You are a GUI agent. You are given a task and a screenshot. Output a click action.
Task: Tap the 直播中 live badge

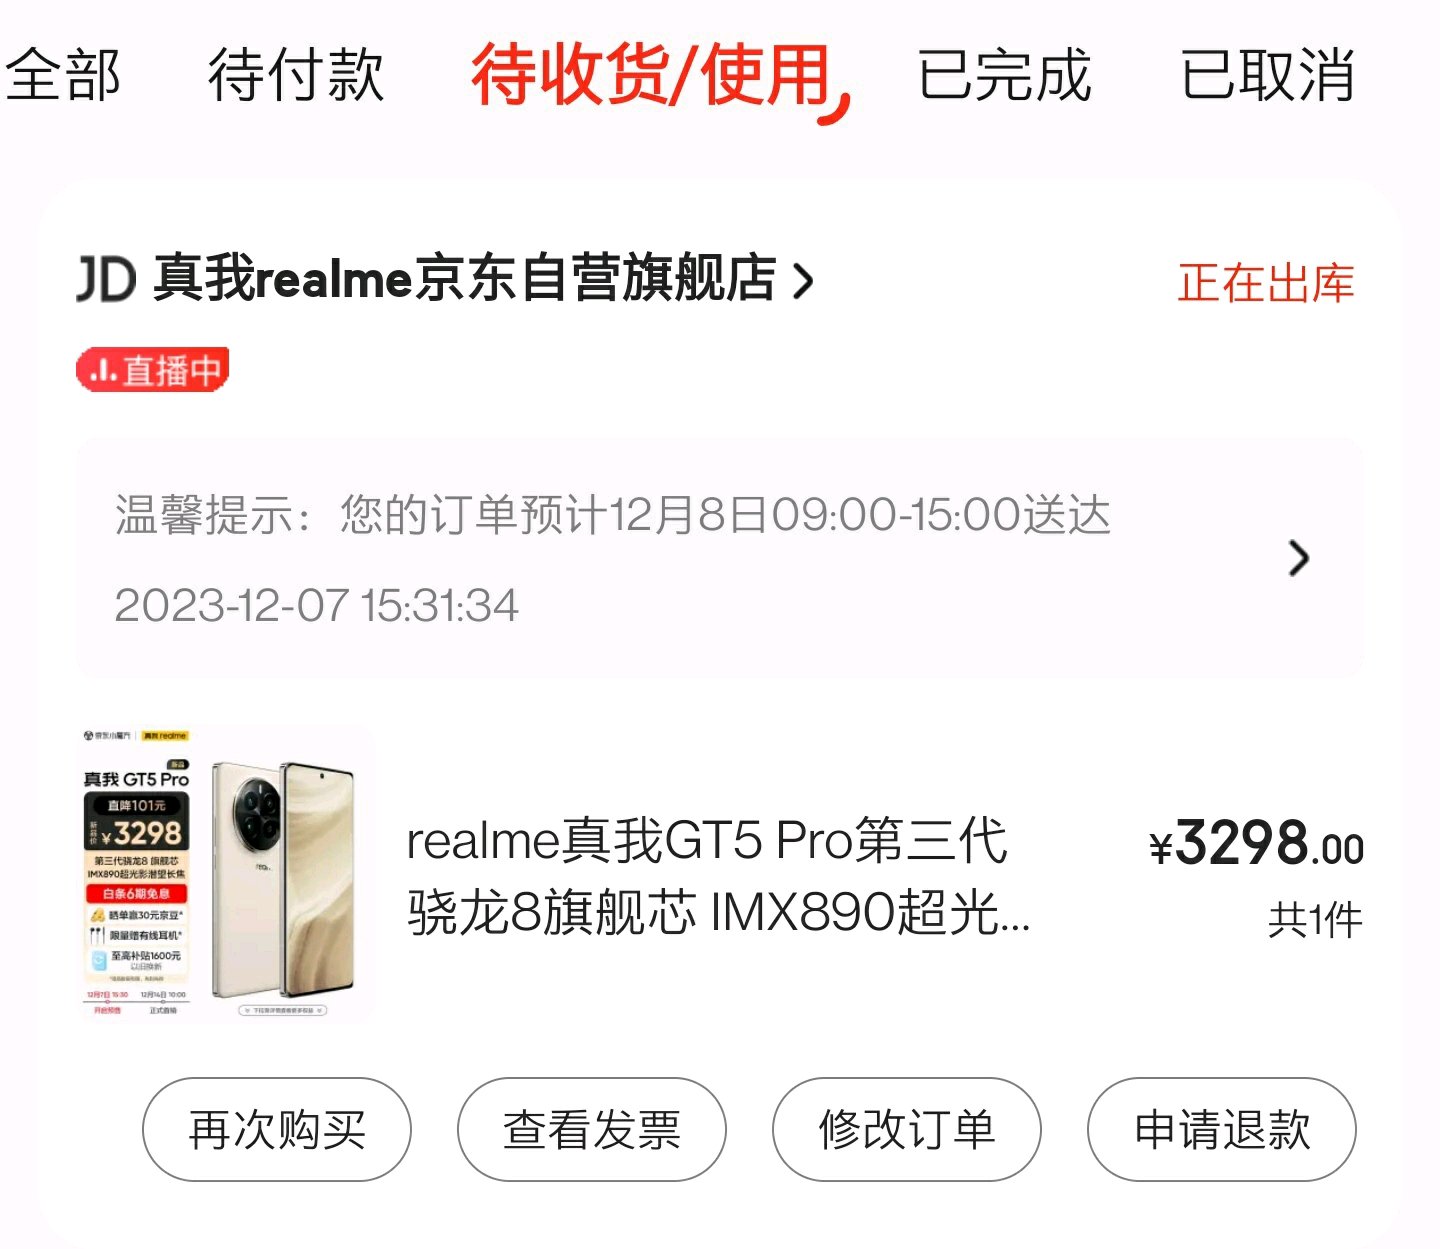click(153, 370)
